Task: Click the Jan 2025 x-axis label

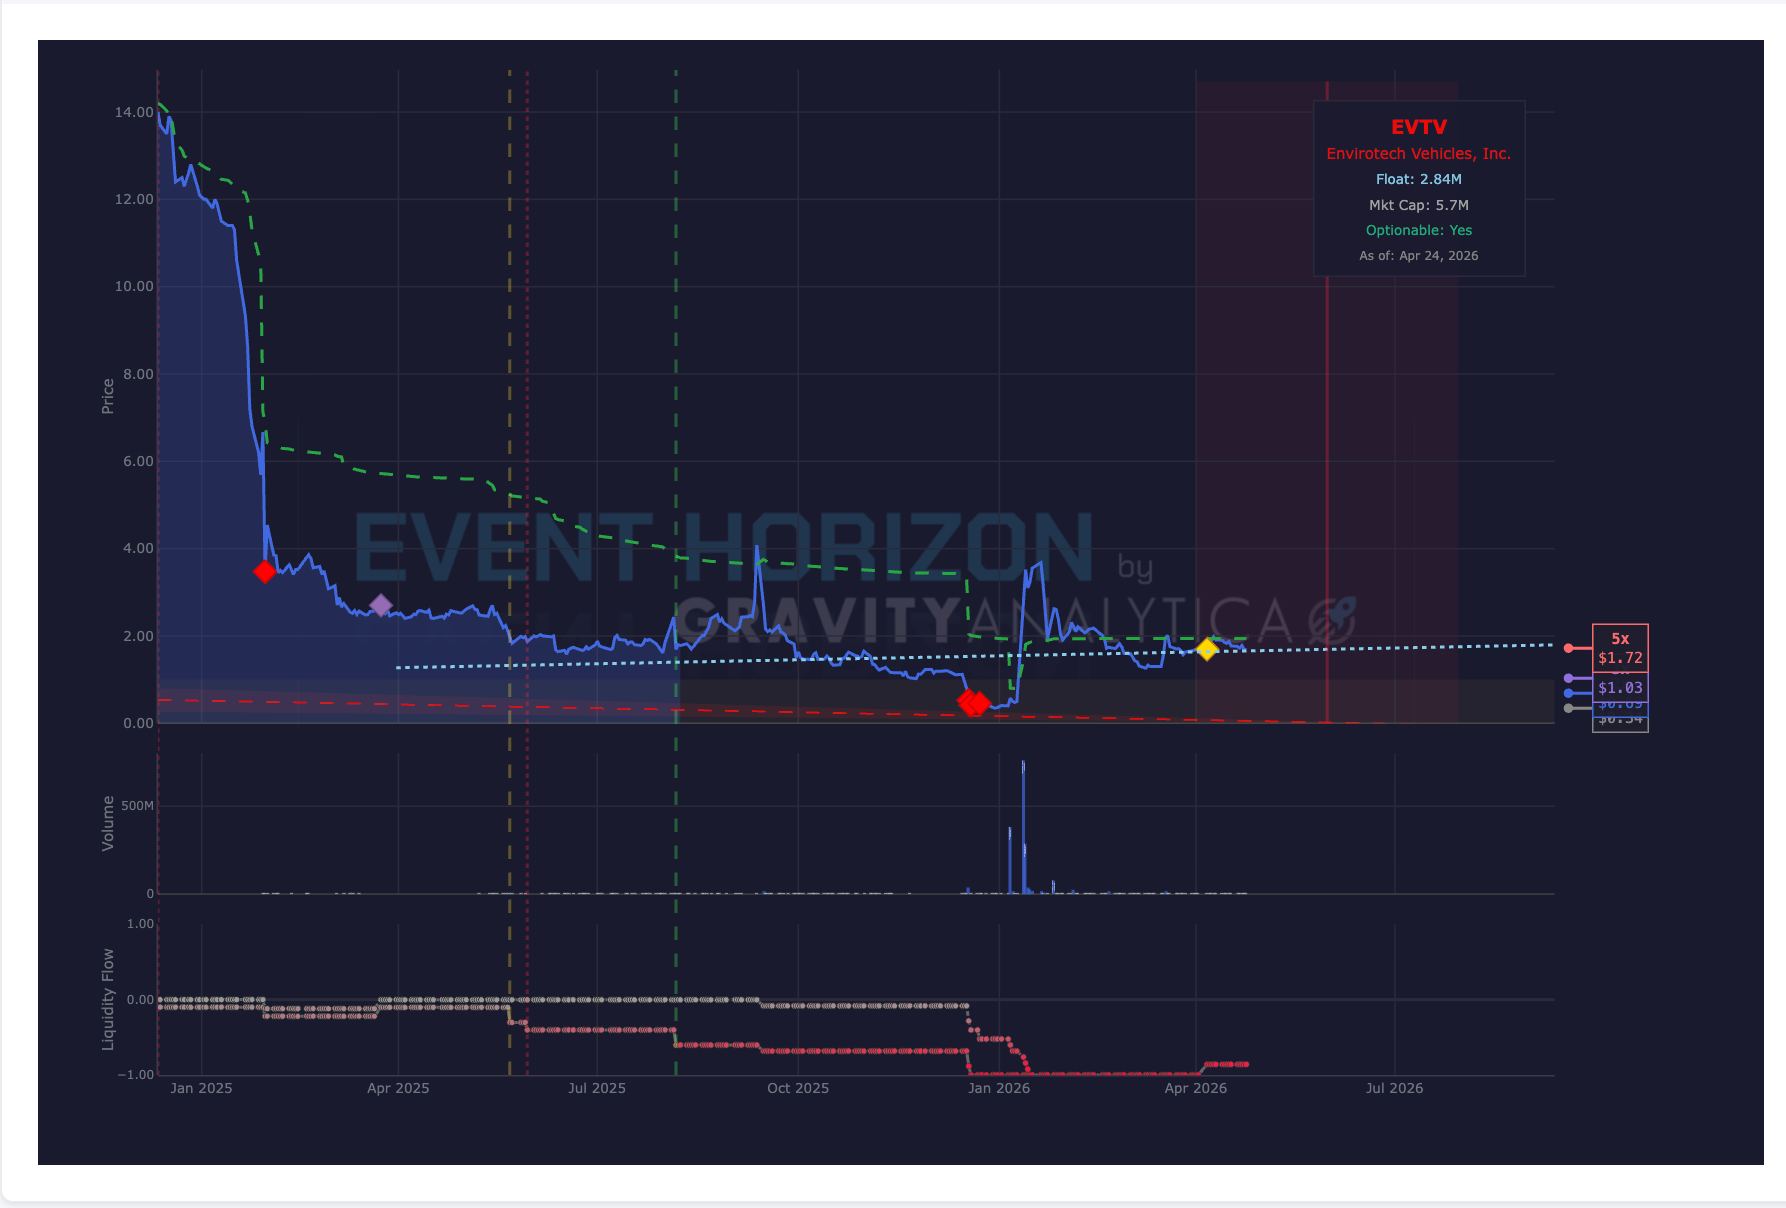Action: point(201,1088)
